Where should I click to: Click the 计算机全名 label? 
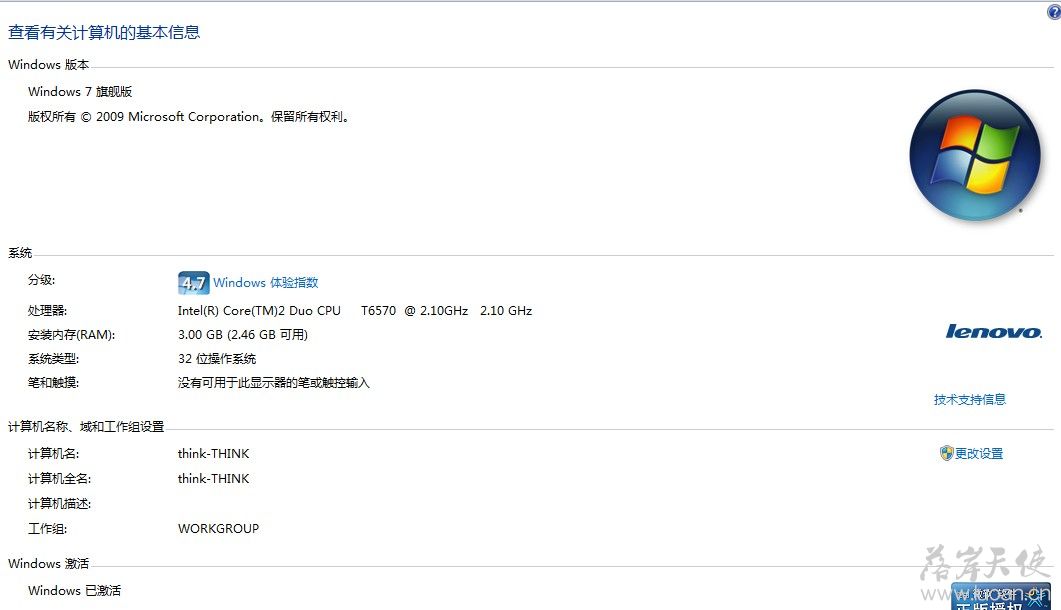[60, 479]
